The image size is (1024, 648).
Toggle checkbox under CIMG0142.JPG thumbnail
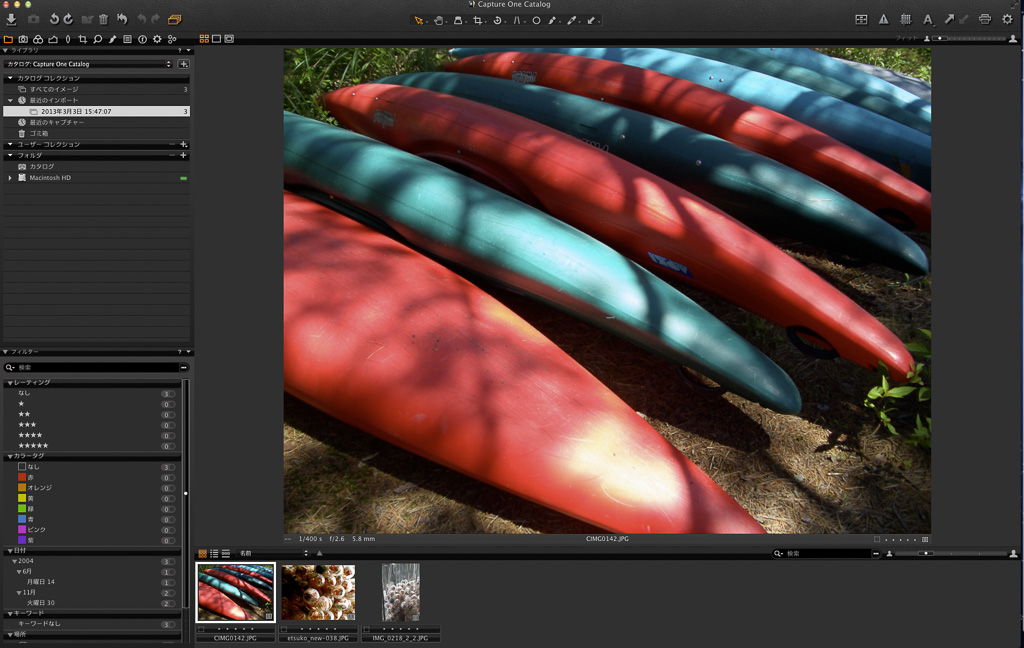[x=201, y=629]
